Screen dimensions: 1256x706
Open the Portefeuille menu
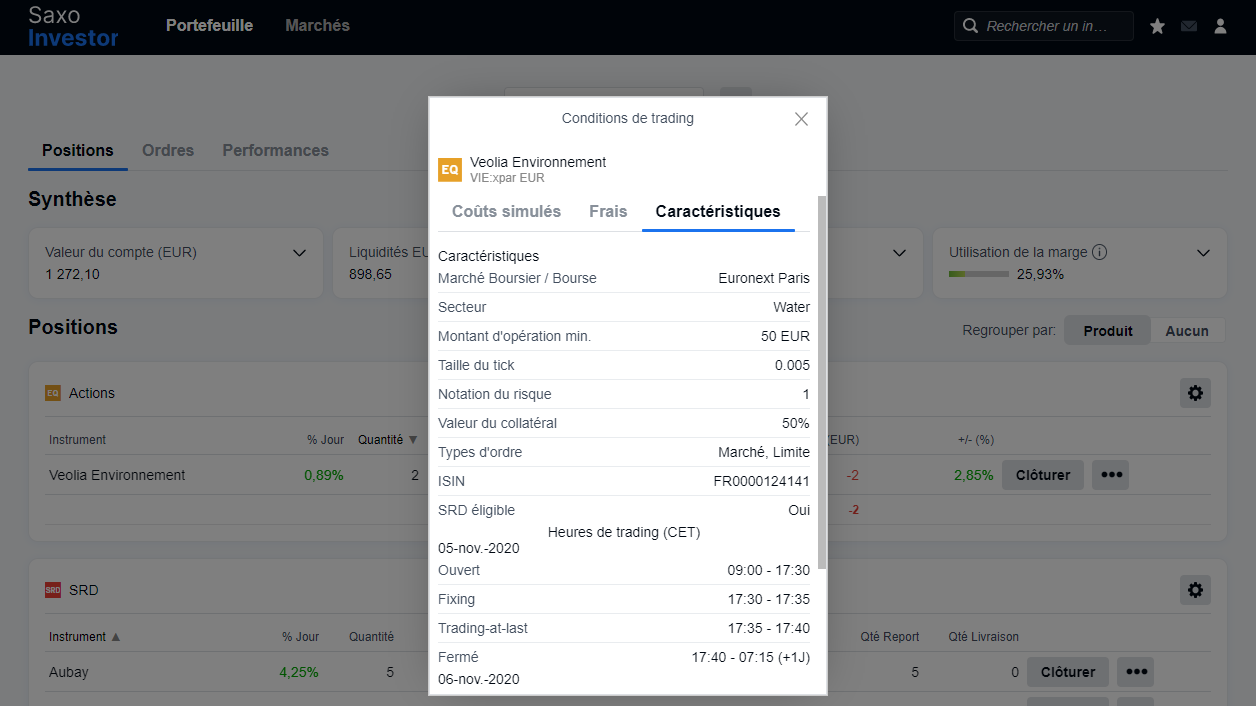[209, 26]
